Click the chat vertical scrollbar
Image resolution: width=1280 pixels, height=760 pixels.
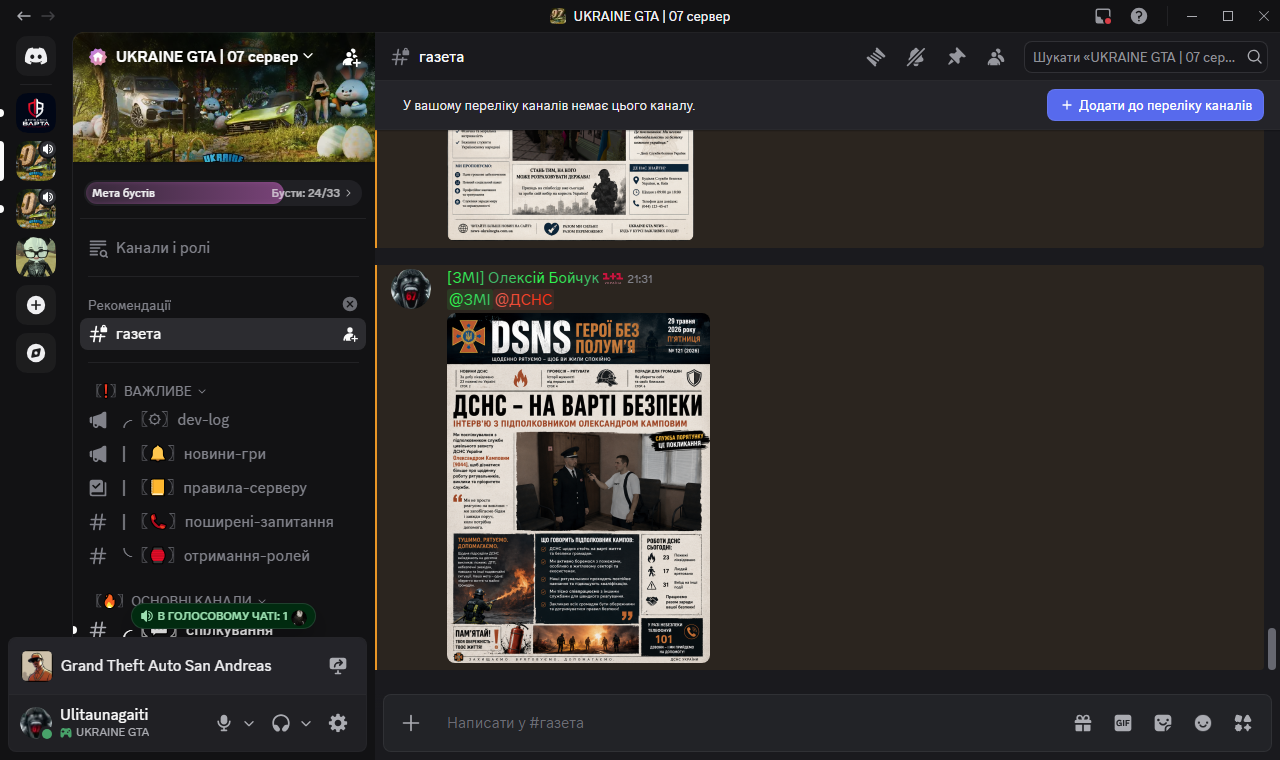(x=1272, y=649)
